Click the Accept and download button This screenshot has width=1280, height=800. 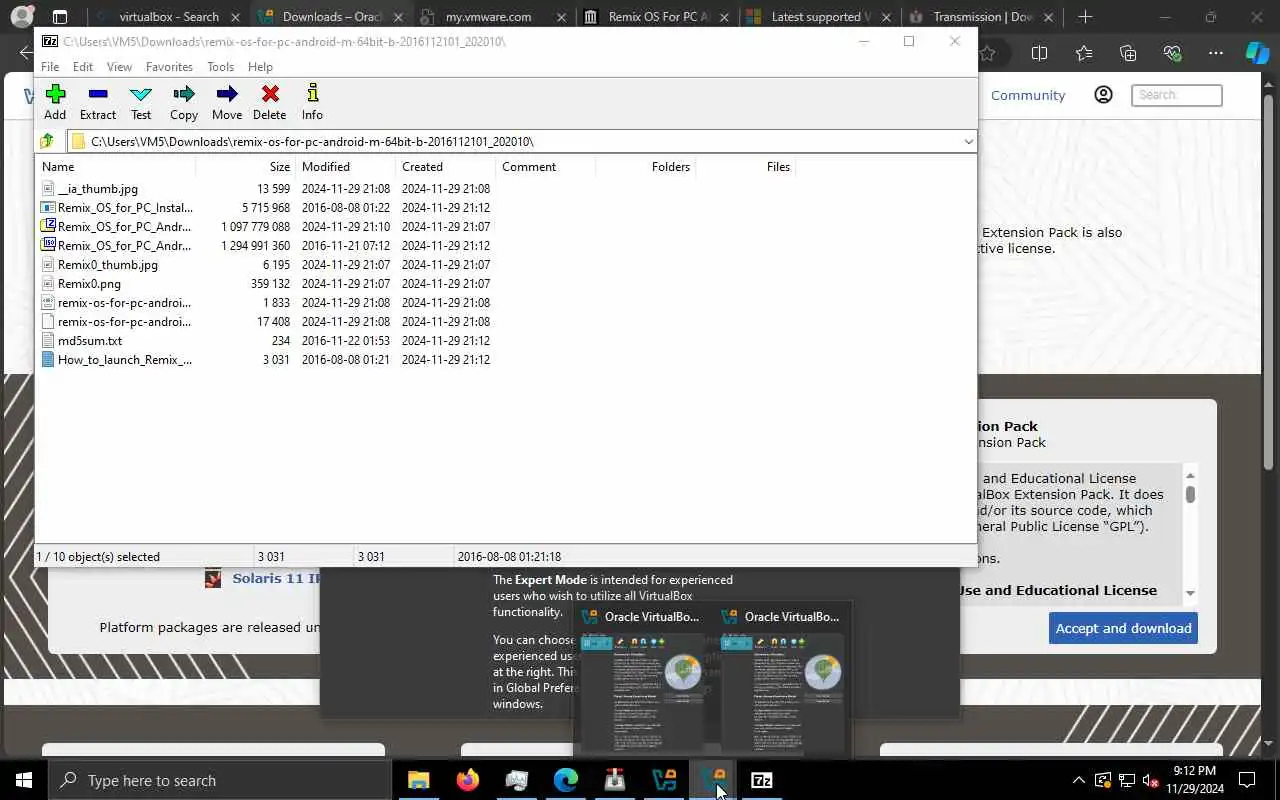point(1123,628)
